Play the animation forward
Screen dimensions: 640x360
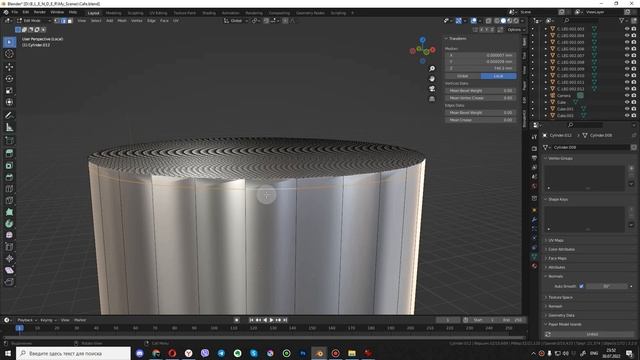coord(272,320)
